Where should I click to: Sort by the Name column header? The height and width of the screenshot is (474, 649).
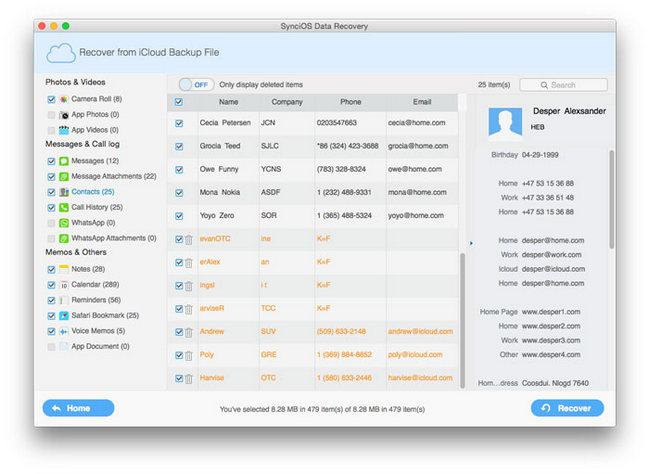tap(228, 102)
